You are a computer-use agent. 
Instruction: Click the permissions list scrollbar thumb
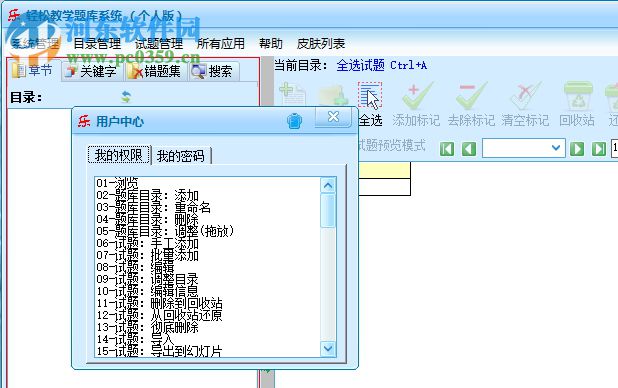pos(328,210)
